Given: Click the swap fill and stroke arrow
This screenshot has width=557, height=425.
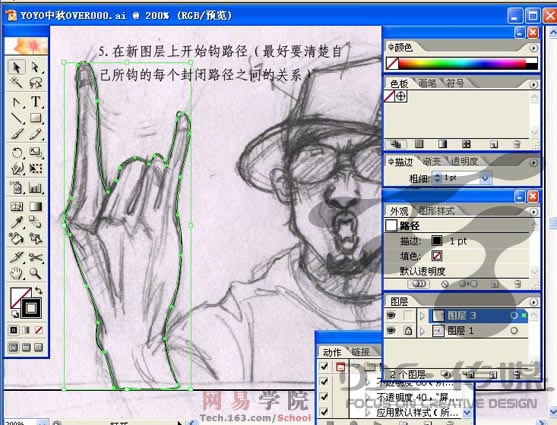Looking at the screenshot, I should (x=38, y=291).
